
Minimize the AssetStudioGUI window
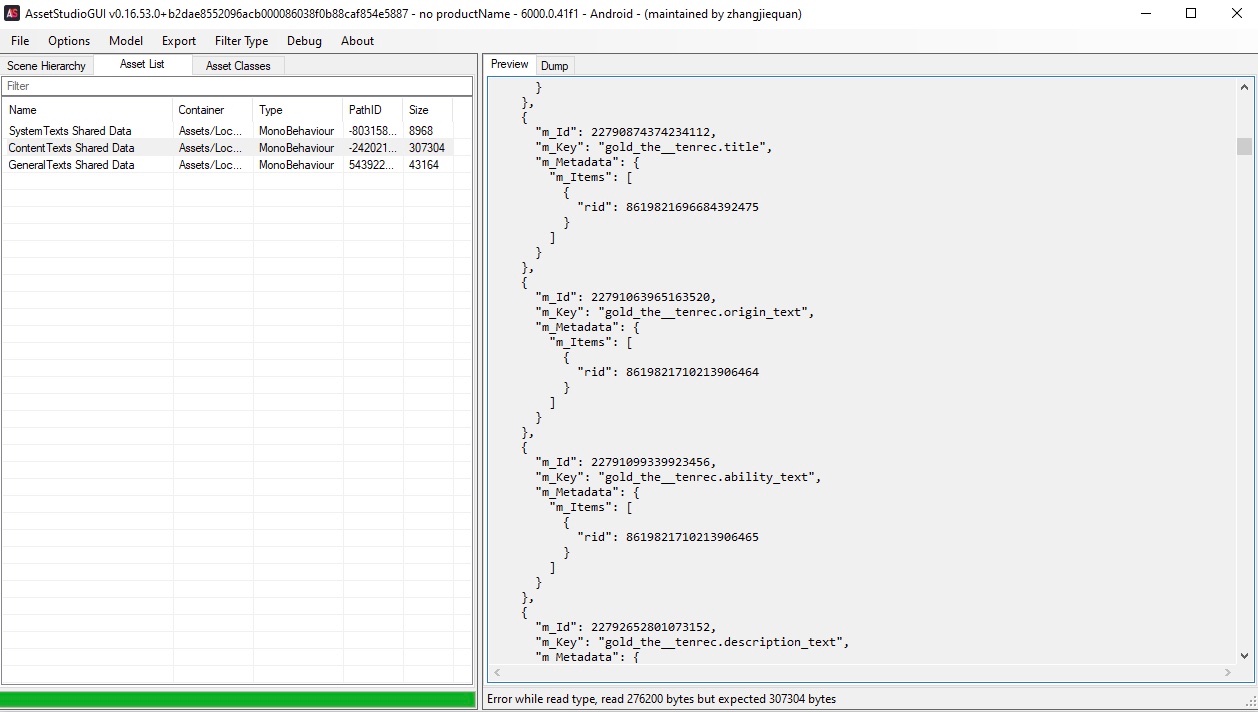[1145, 14]
